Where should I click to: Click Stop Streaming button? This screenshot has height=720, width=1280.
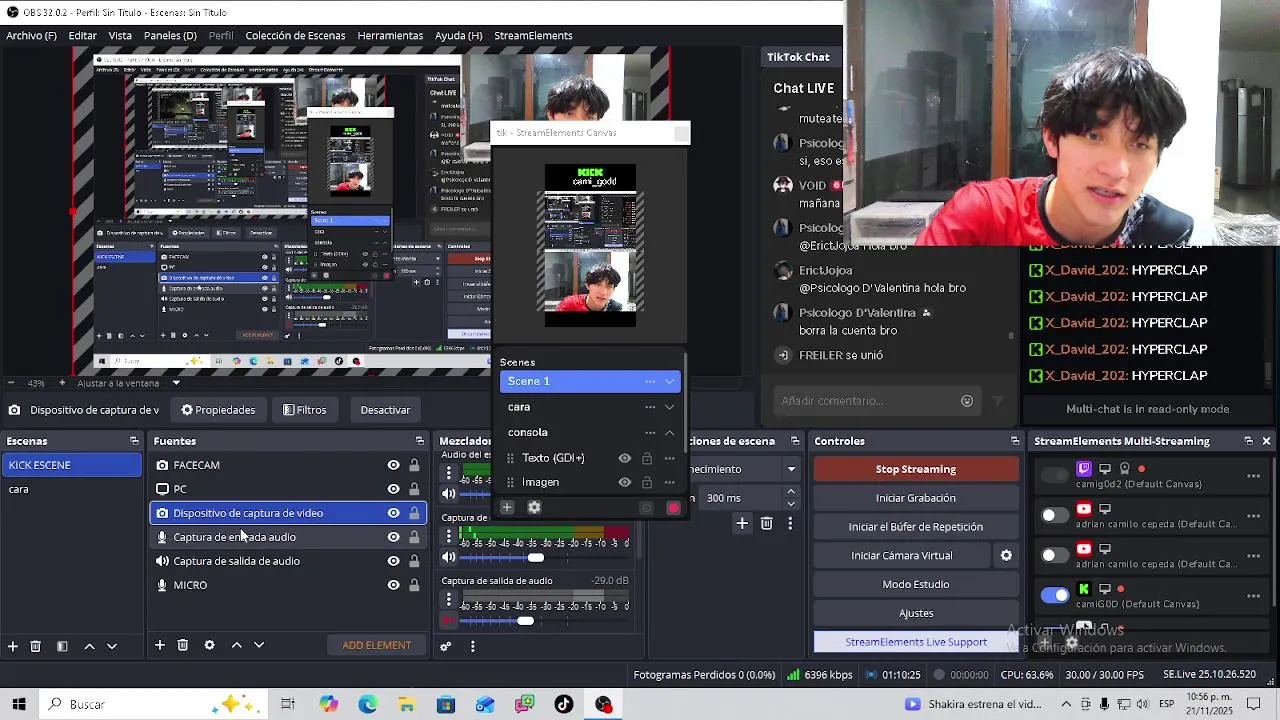pos(916,469)
